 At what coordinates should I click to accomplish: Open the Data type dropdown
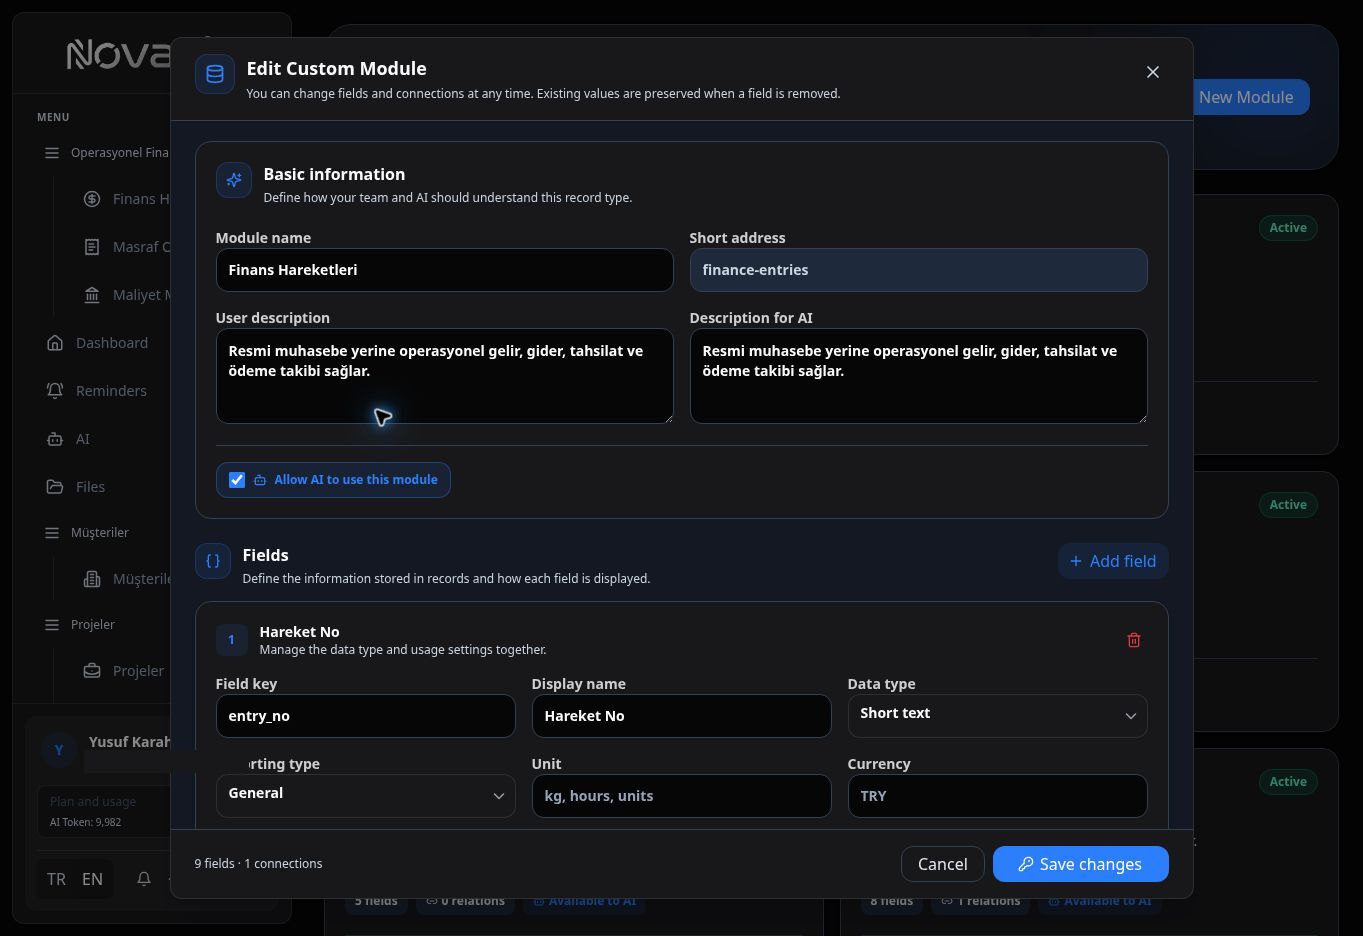coord(997,715)
